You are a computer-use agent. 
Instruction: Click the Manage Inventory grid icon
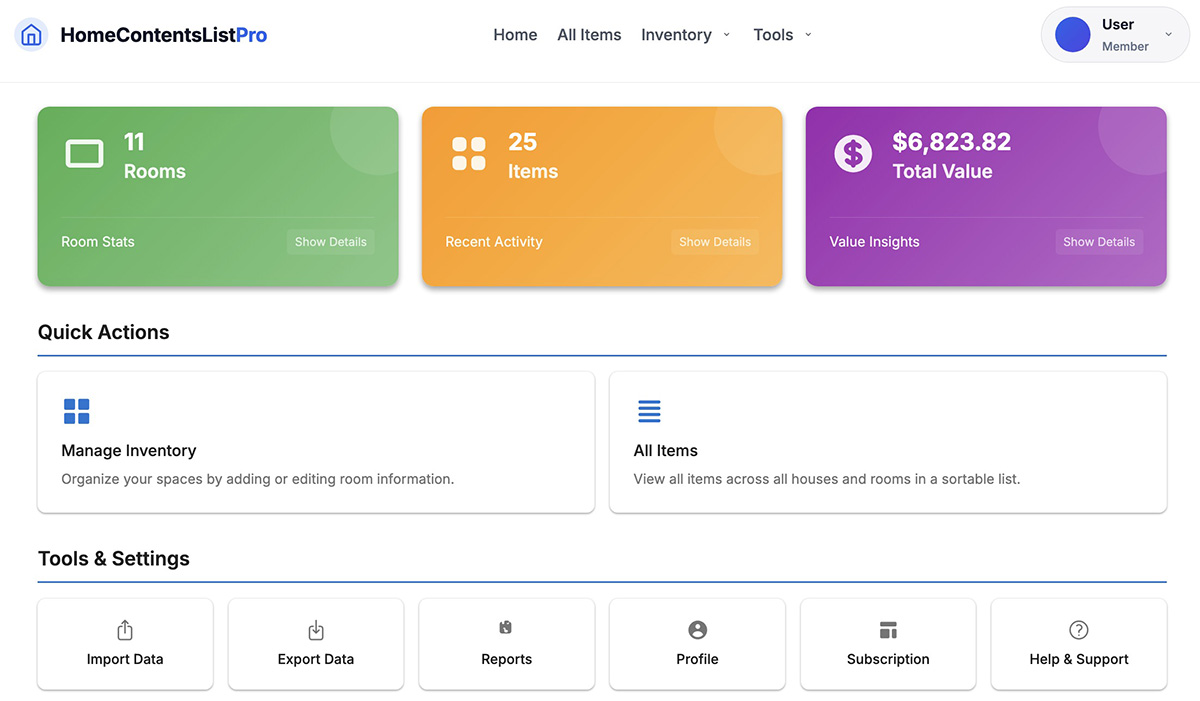tap(77, 410)
